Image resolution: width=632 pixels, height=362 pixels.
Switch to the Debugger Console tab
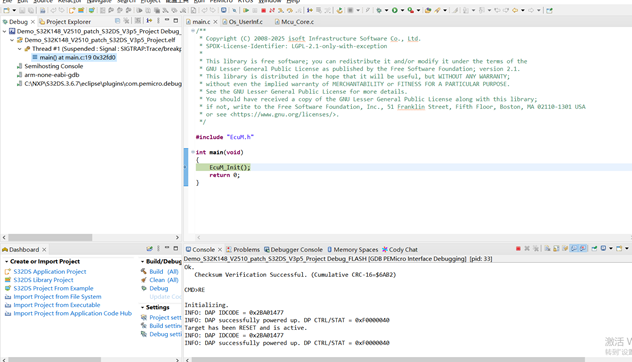click(293, 250)
